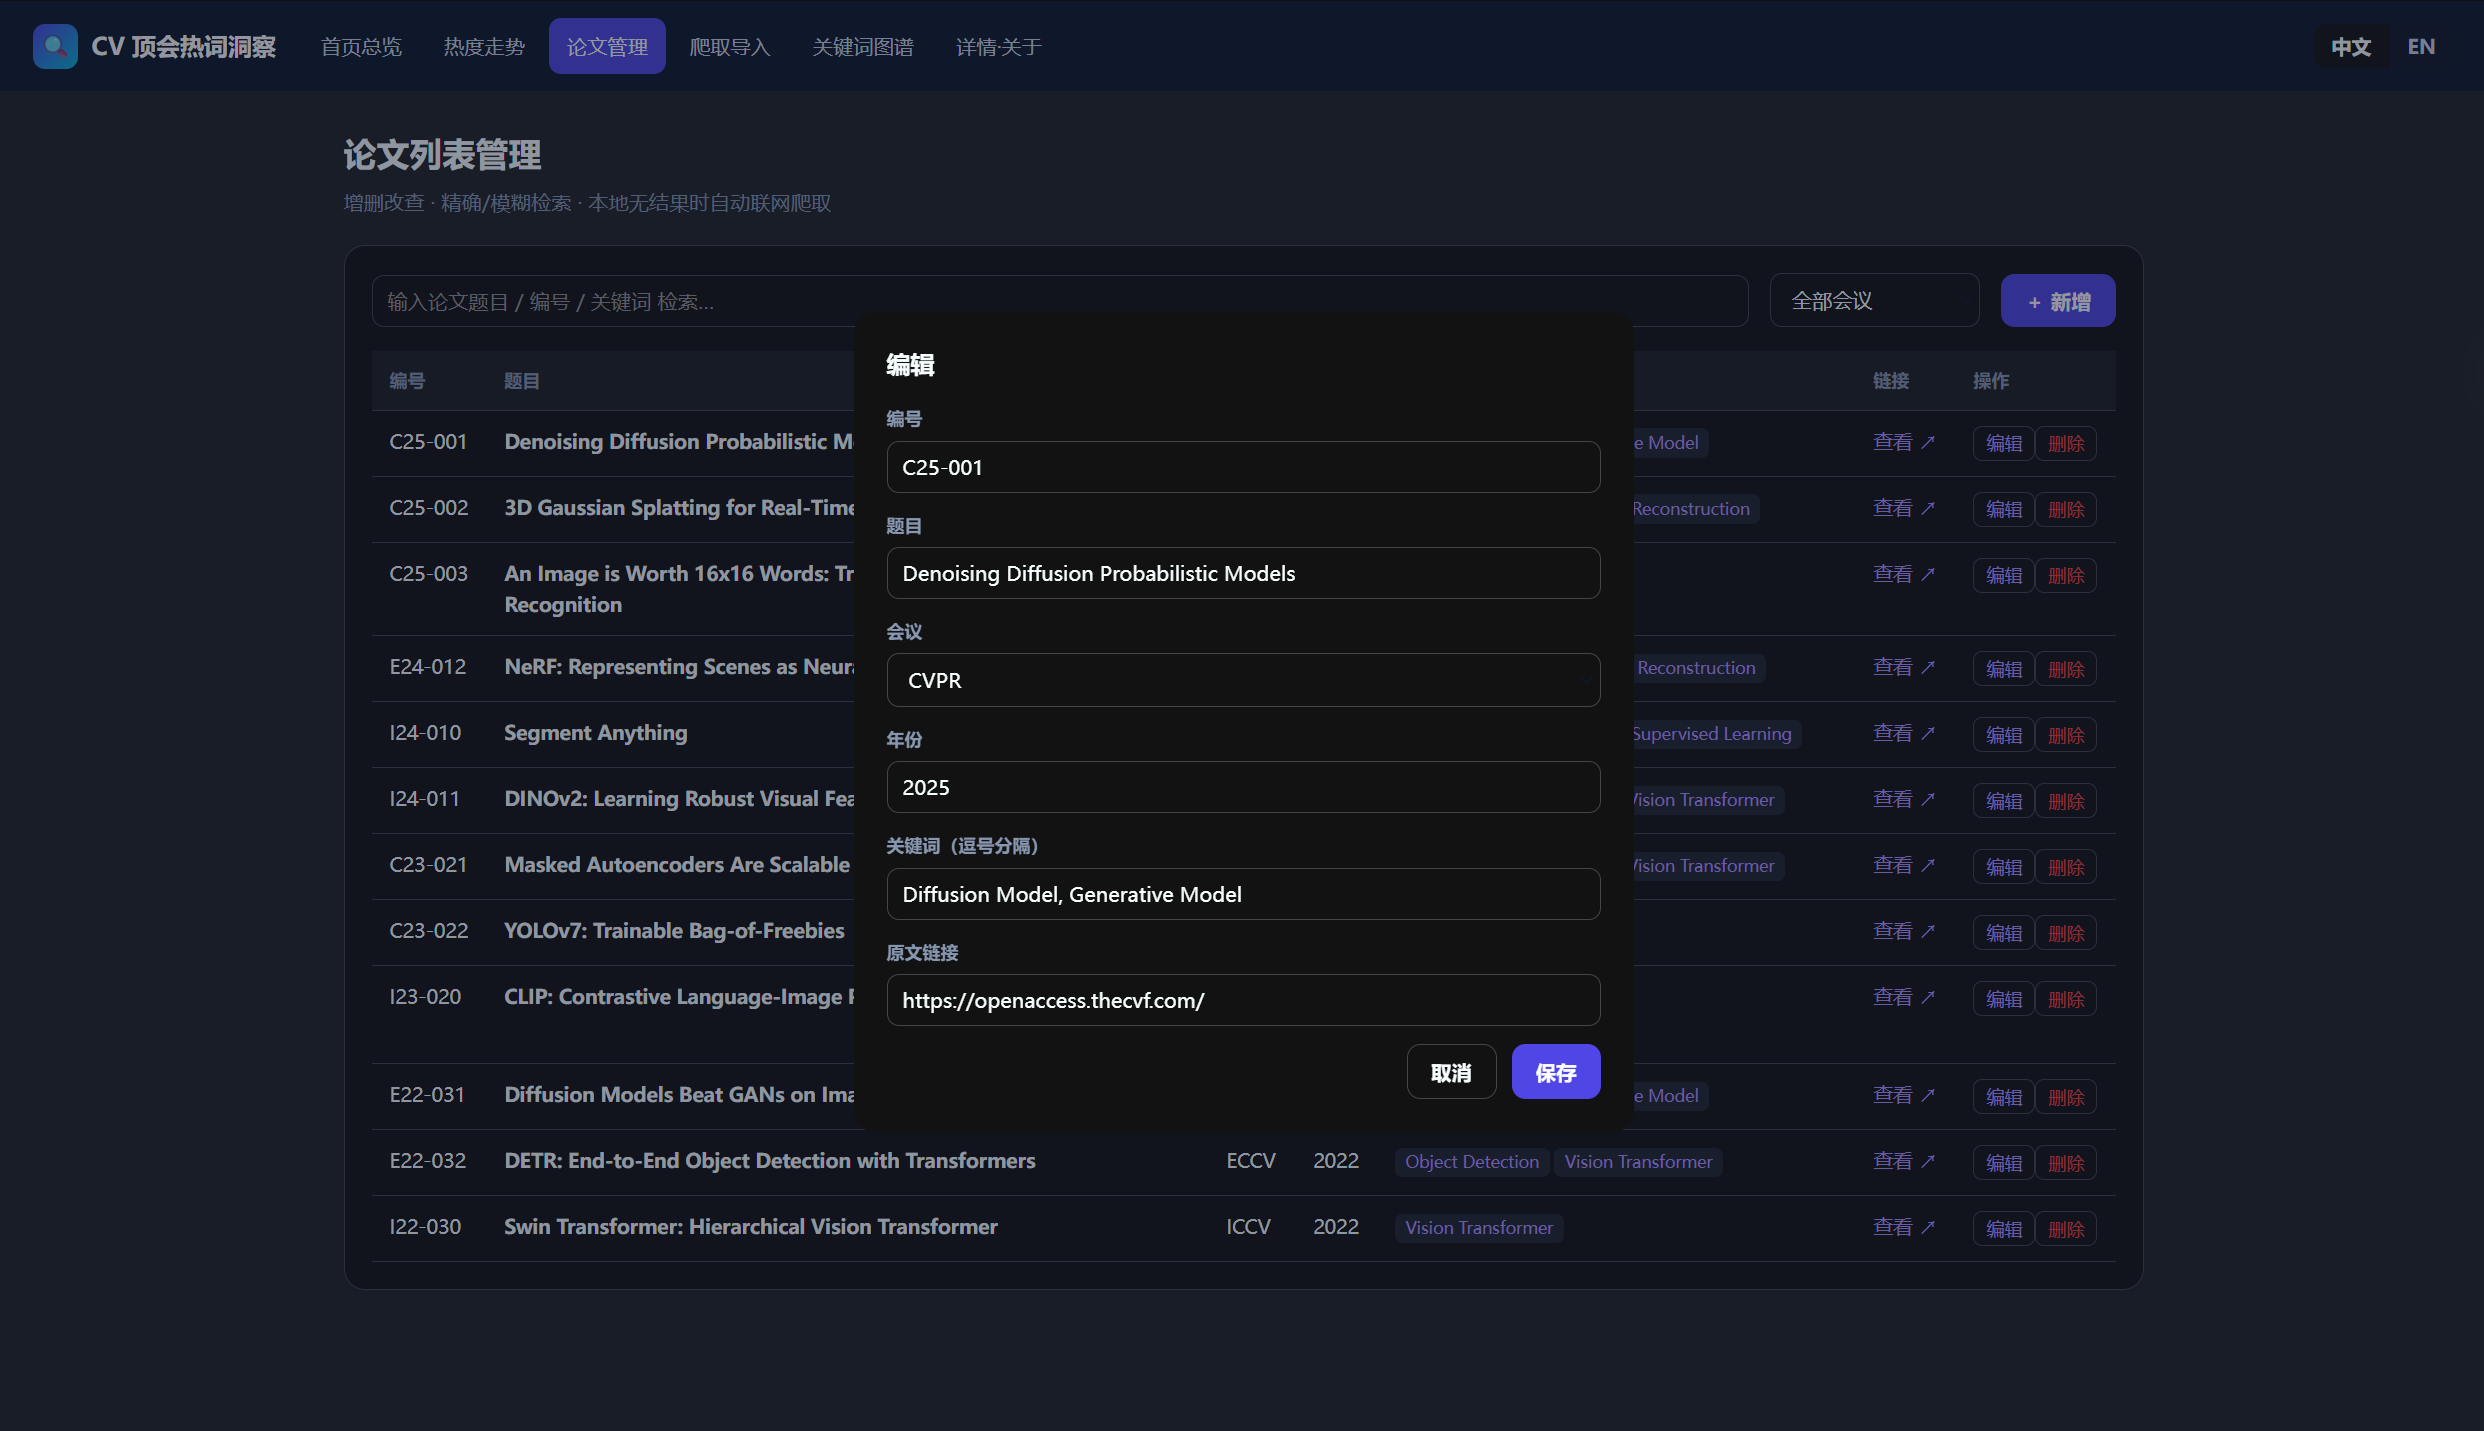Open 查看 link for I22-030 row
Screen dimensions: 2484x1431
click(x=1904, y=1227)
